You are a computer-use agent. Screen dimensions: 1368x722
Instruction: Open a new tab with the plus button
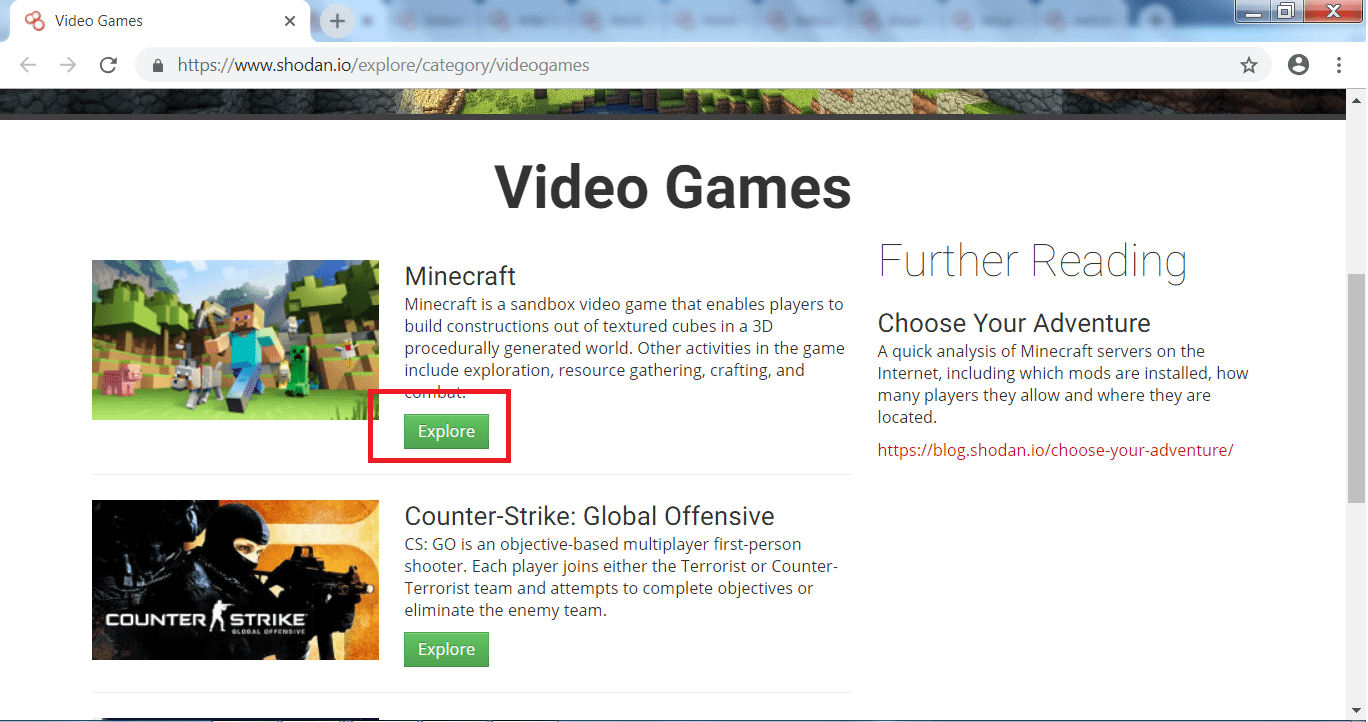pyautogui.click(x=338, y=21)
